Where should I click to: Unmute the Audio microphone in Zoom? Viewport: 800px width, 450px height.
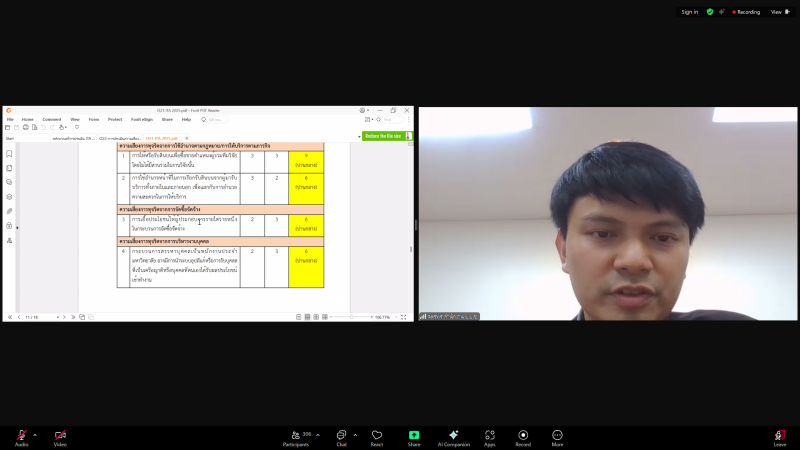[21, 436]
